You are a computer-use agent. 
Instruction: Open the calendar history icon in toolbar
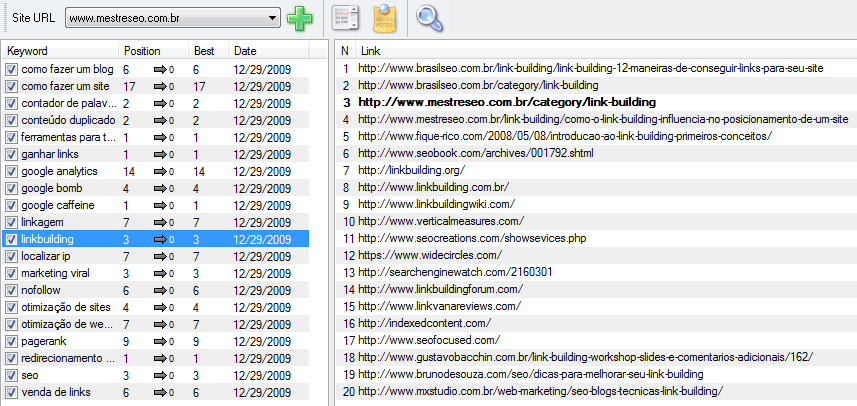tap(345, 18)
